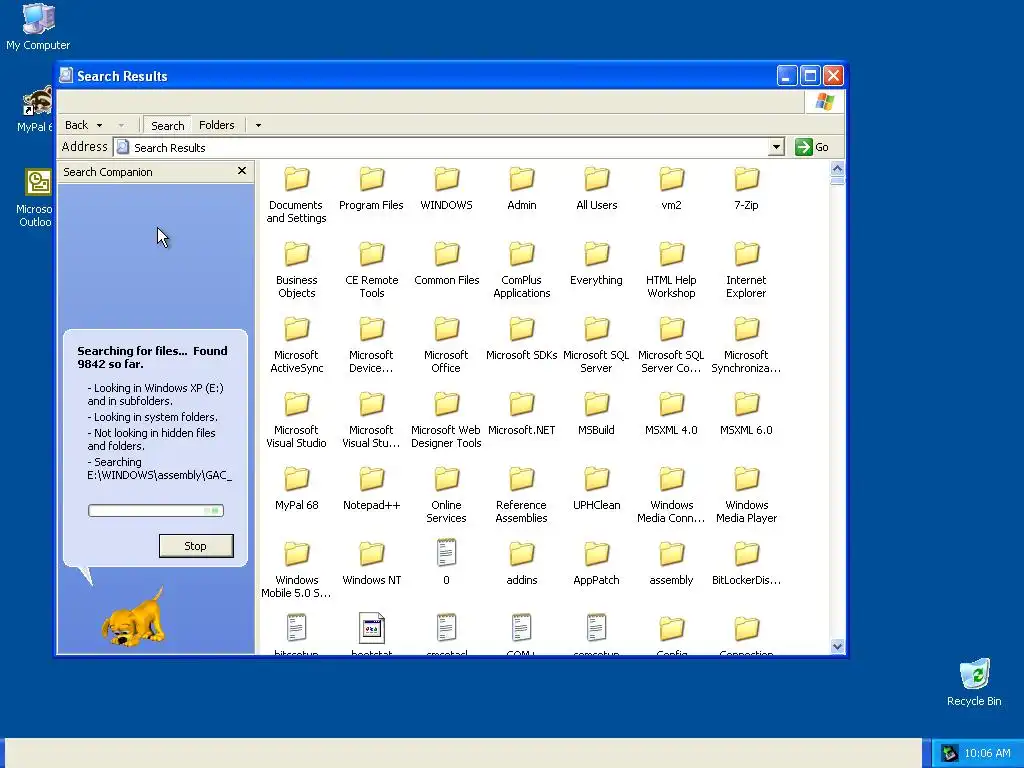1024x768 pixels.
Task: Open the MyPal desktop shortcut
Action: [35, 109]
